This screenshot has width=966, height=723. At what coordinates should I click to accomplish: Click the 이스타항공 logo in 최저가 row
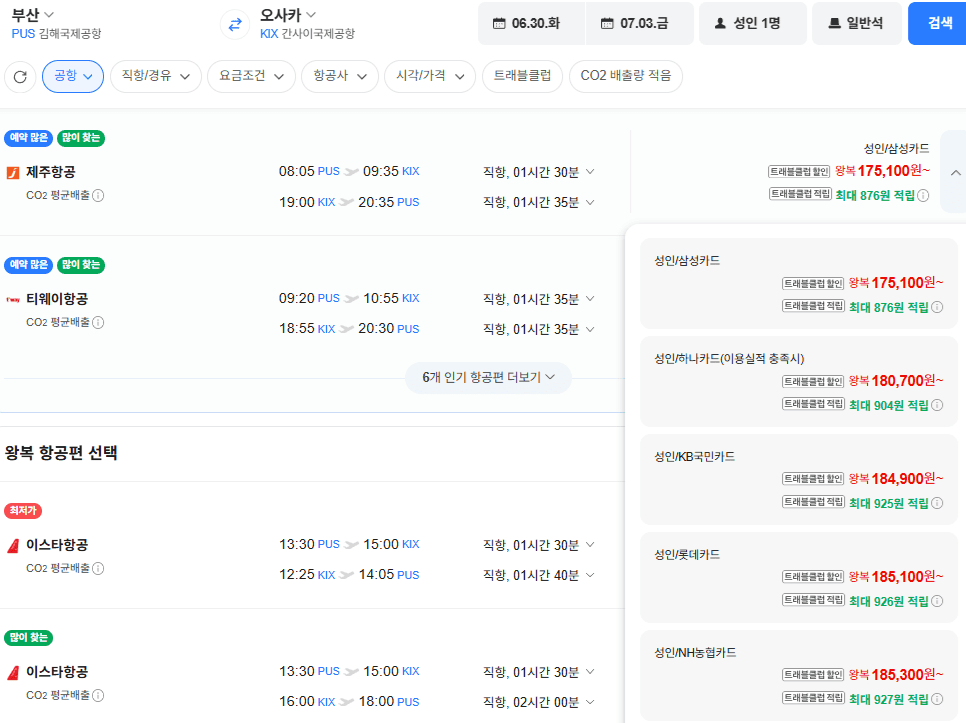click(13, 546)
